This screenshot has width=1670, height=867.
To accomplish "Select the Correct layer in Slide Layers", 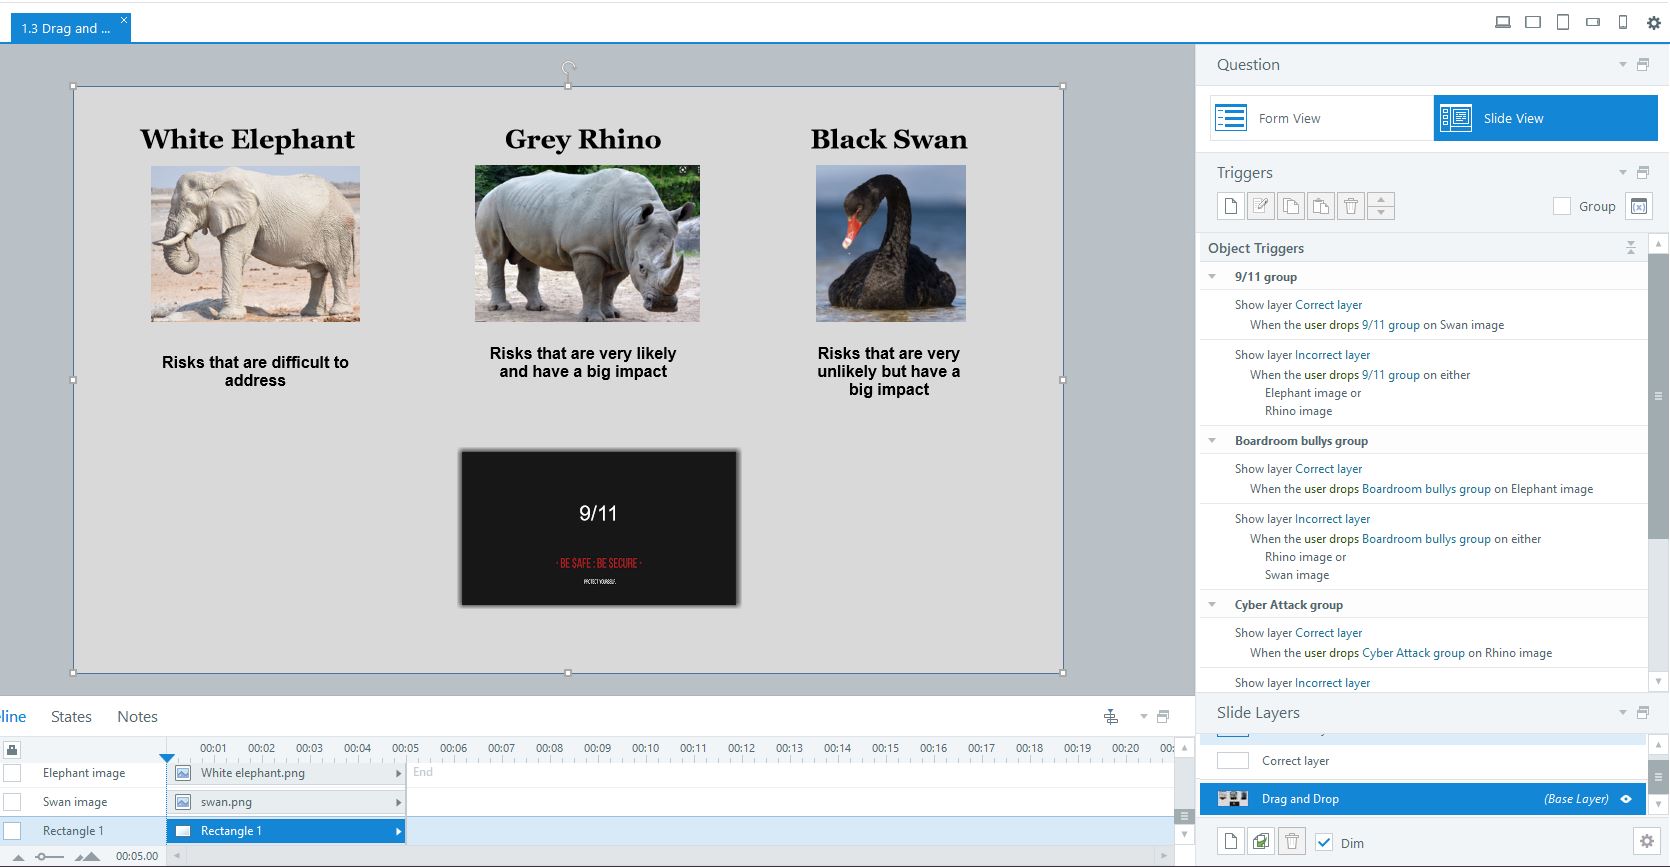I will coord(1295,761).
